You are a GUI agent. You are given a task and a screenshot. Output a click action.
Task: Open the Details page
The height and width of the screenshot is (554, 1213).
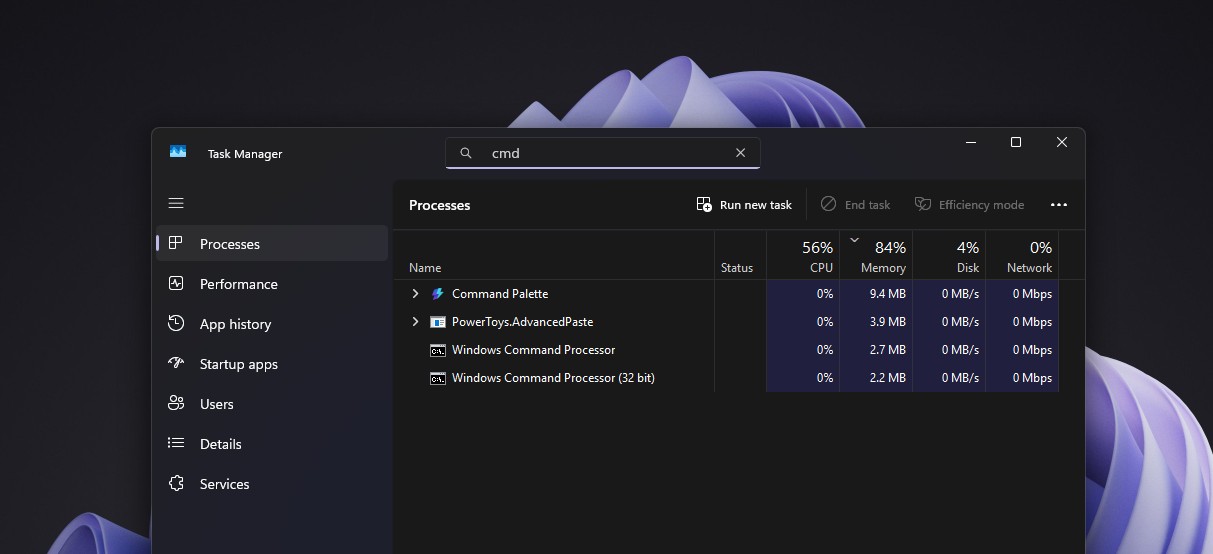point(272,444)
